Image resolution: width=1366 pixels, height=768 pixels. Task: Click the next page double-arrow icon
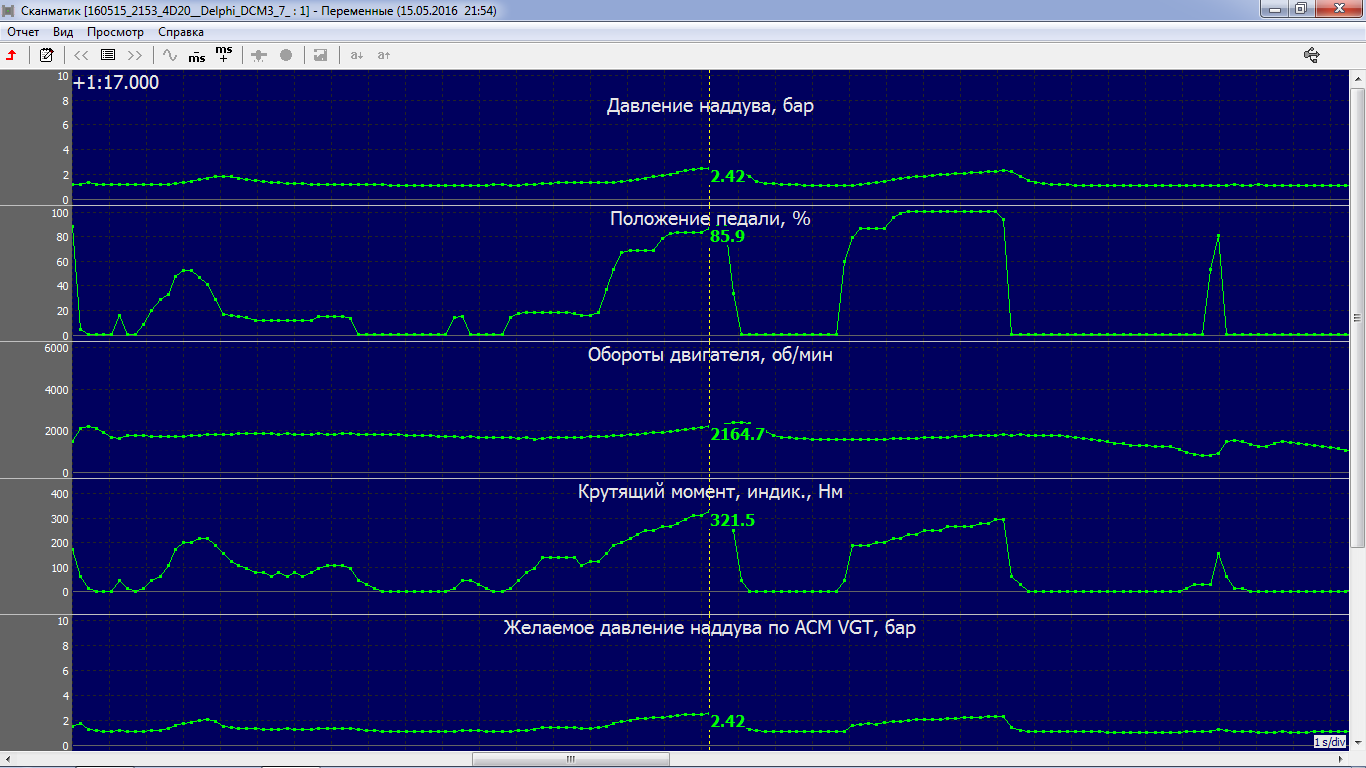pyautogui.click(x=135, y=55)
